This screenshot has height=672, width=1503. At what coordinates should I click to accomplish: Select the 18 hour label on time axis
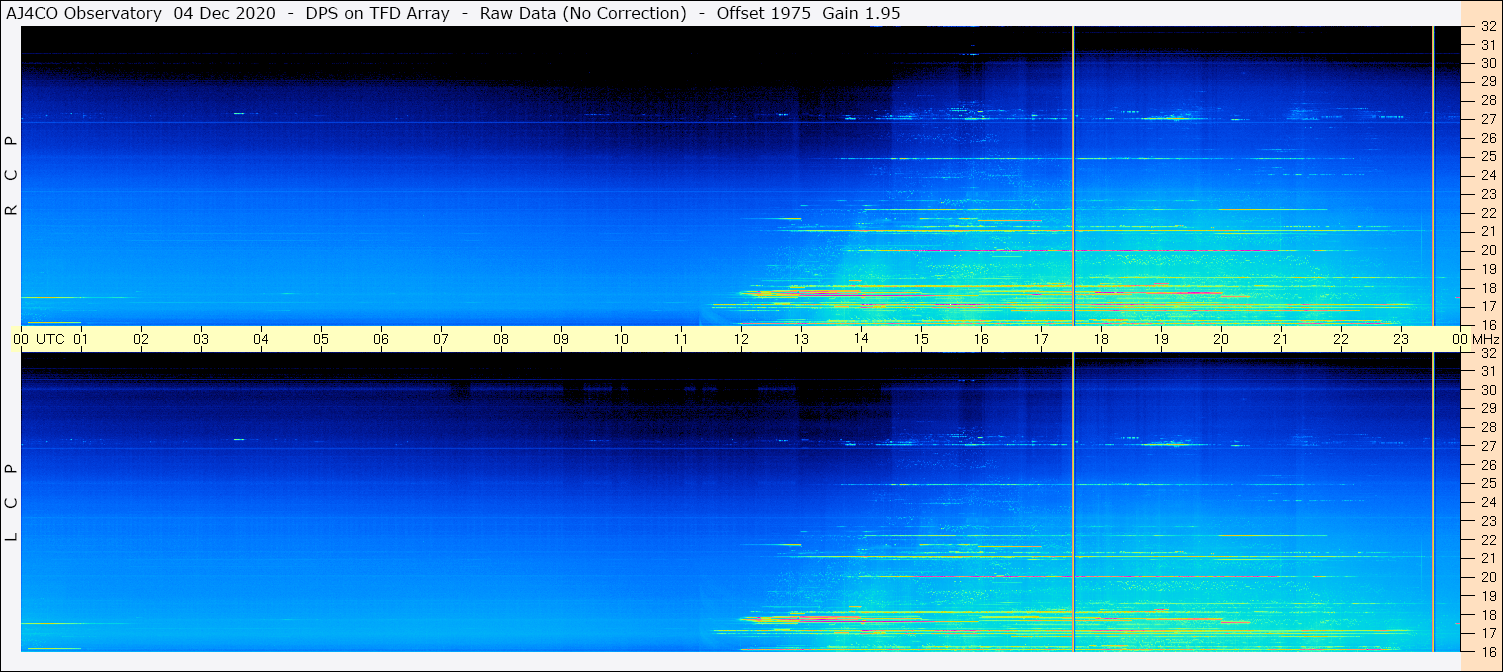click(1101, 339)
